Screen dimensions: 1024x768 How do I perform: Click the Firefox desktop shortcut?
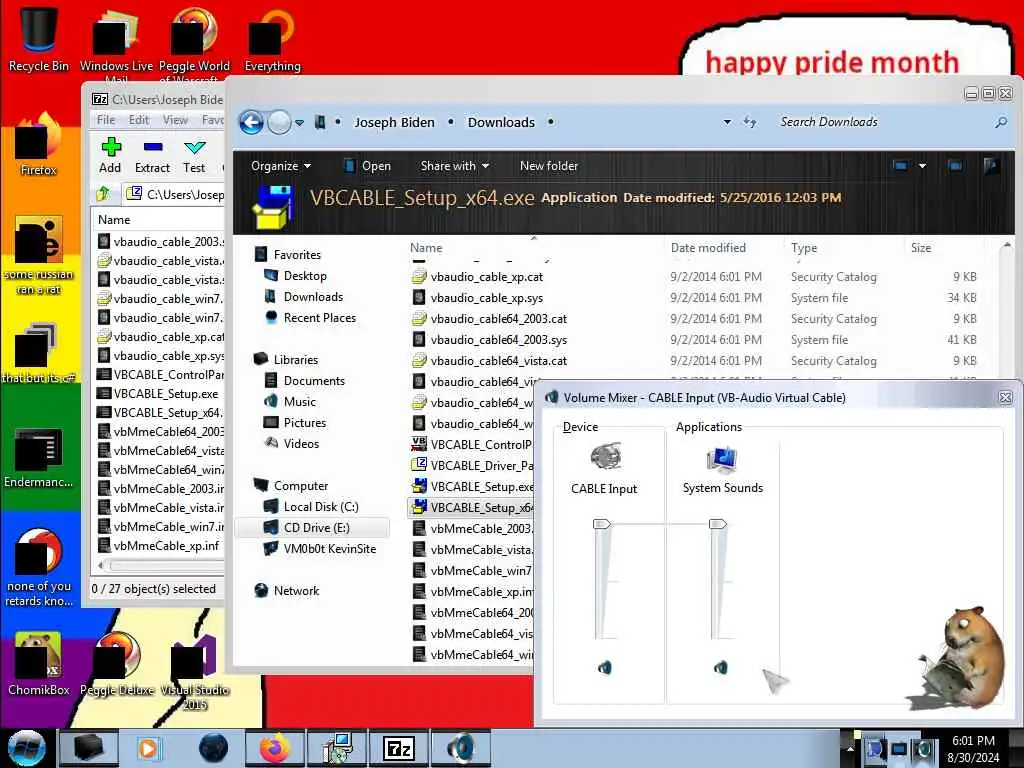[x=39, y=145]
